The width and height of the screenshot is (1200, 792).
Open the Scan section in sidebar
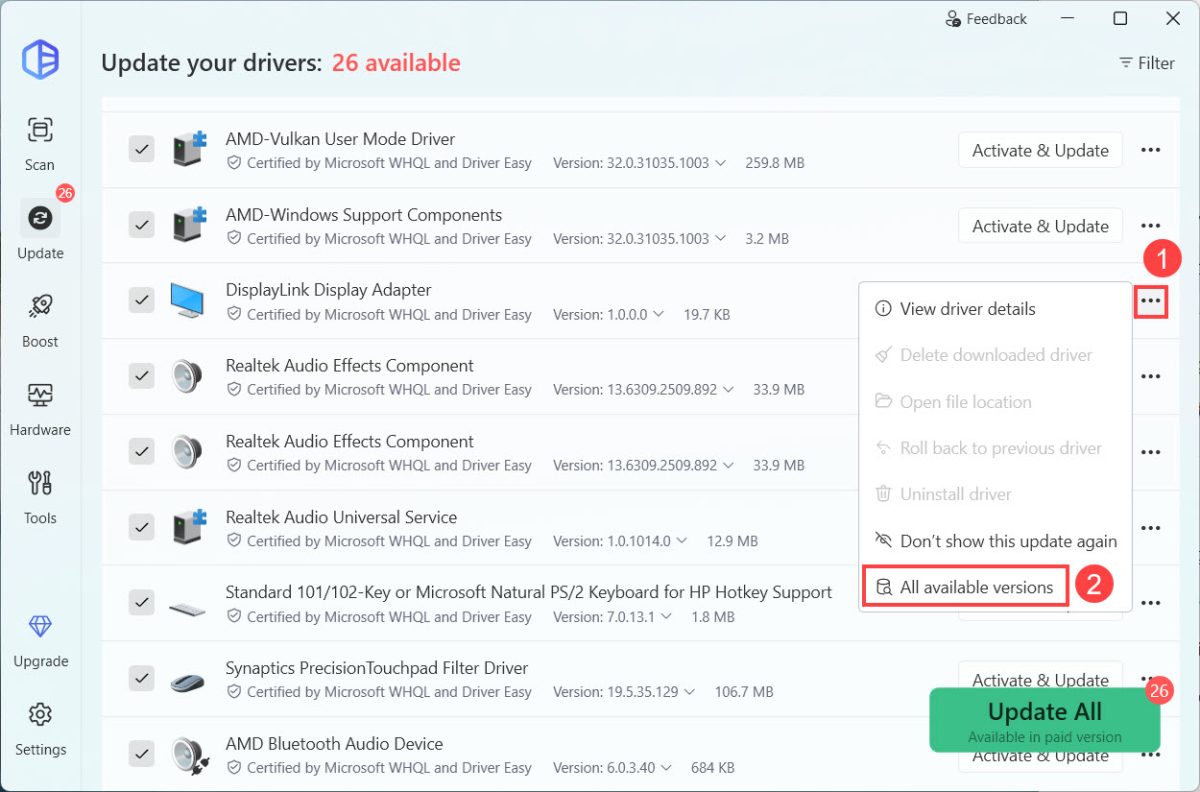40,143
